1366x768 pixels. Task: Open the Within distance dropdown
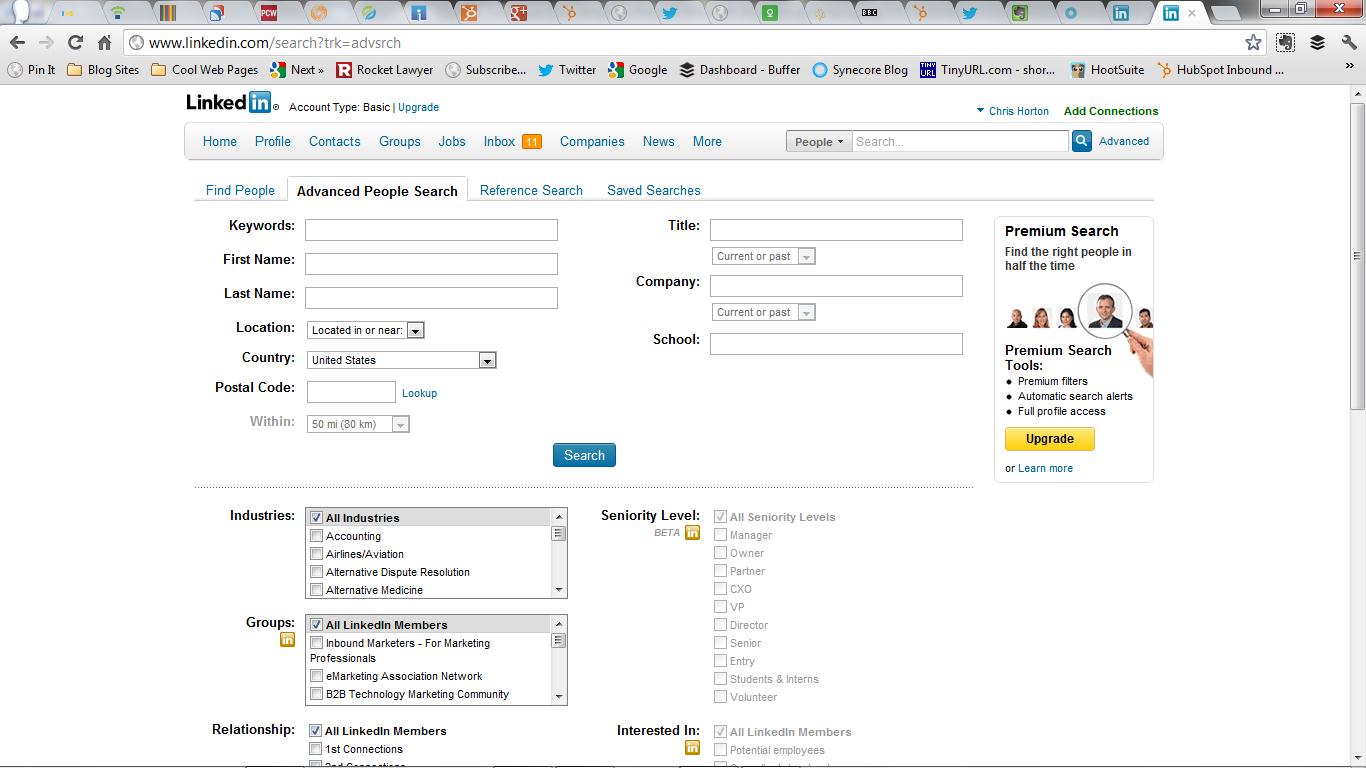point(358,424)
